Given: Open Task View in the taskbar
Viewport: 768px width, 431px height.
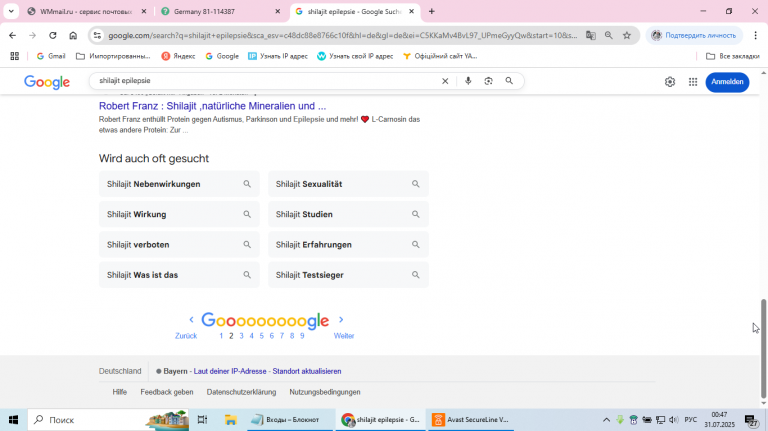Looking at the screenshot, I should [202, 420].
